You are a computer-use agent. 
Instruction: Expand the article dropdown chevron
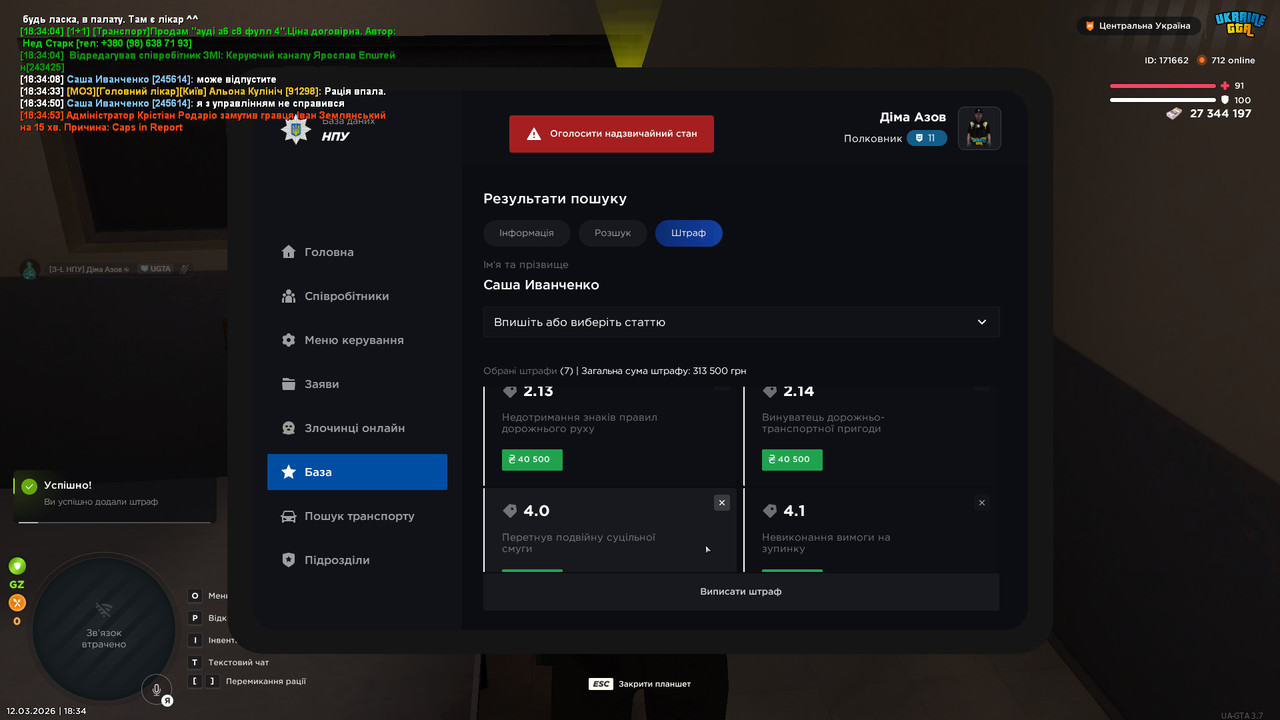(982, 322)
